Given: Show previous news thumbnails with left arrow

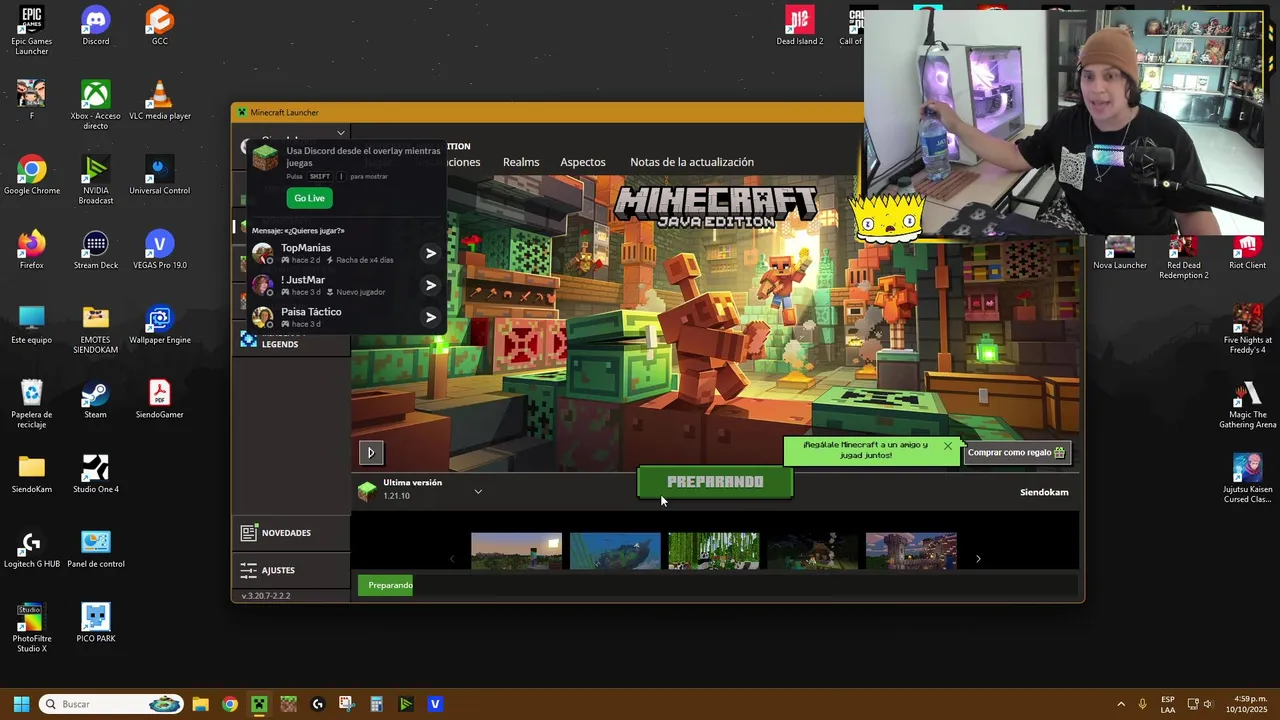Looking at the screenshot, I should [x=451, y=559].
